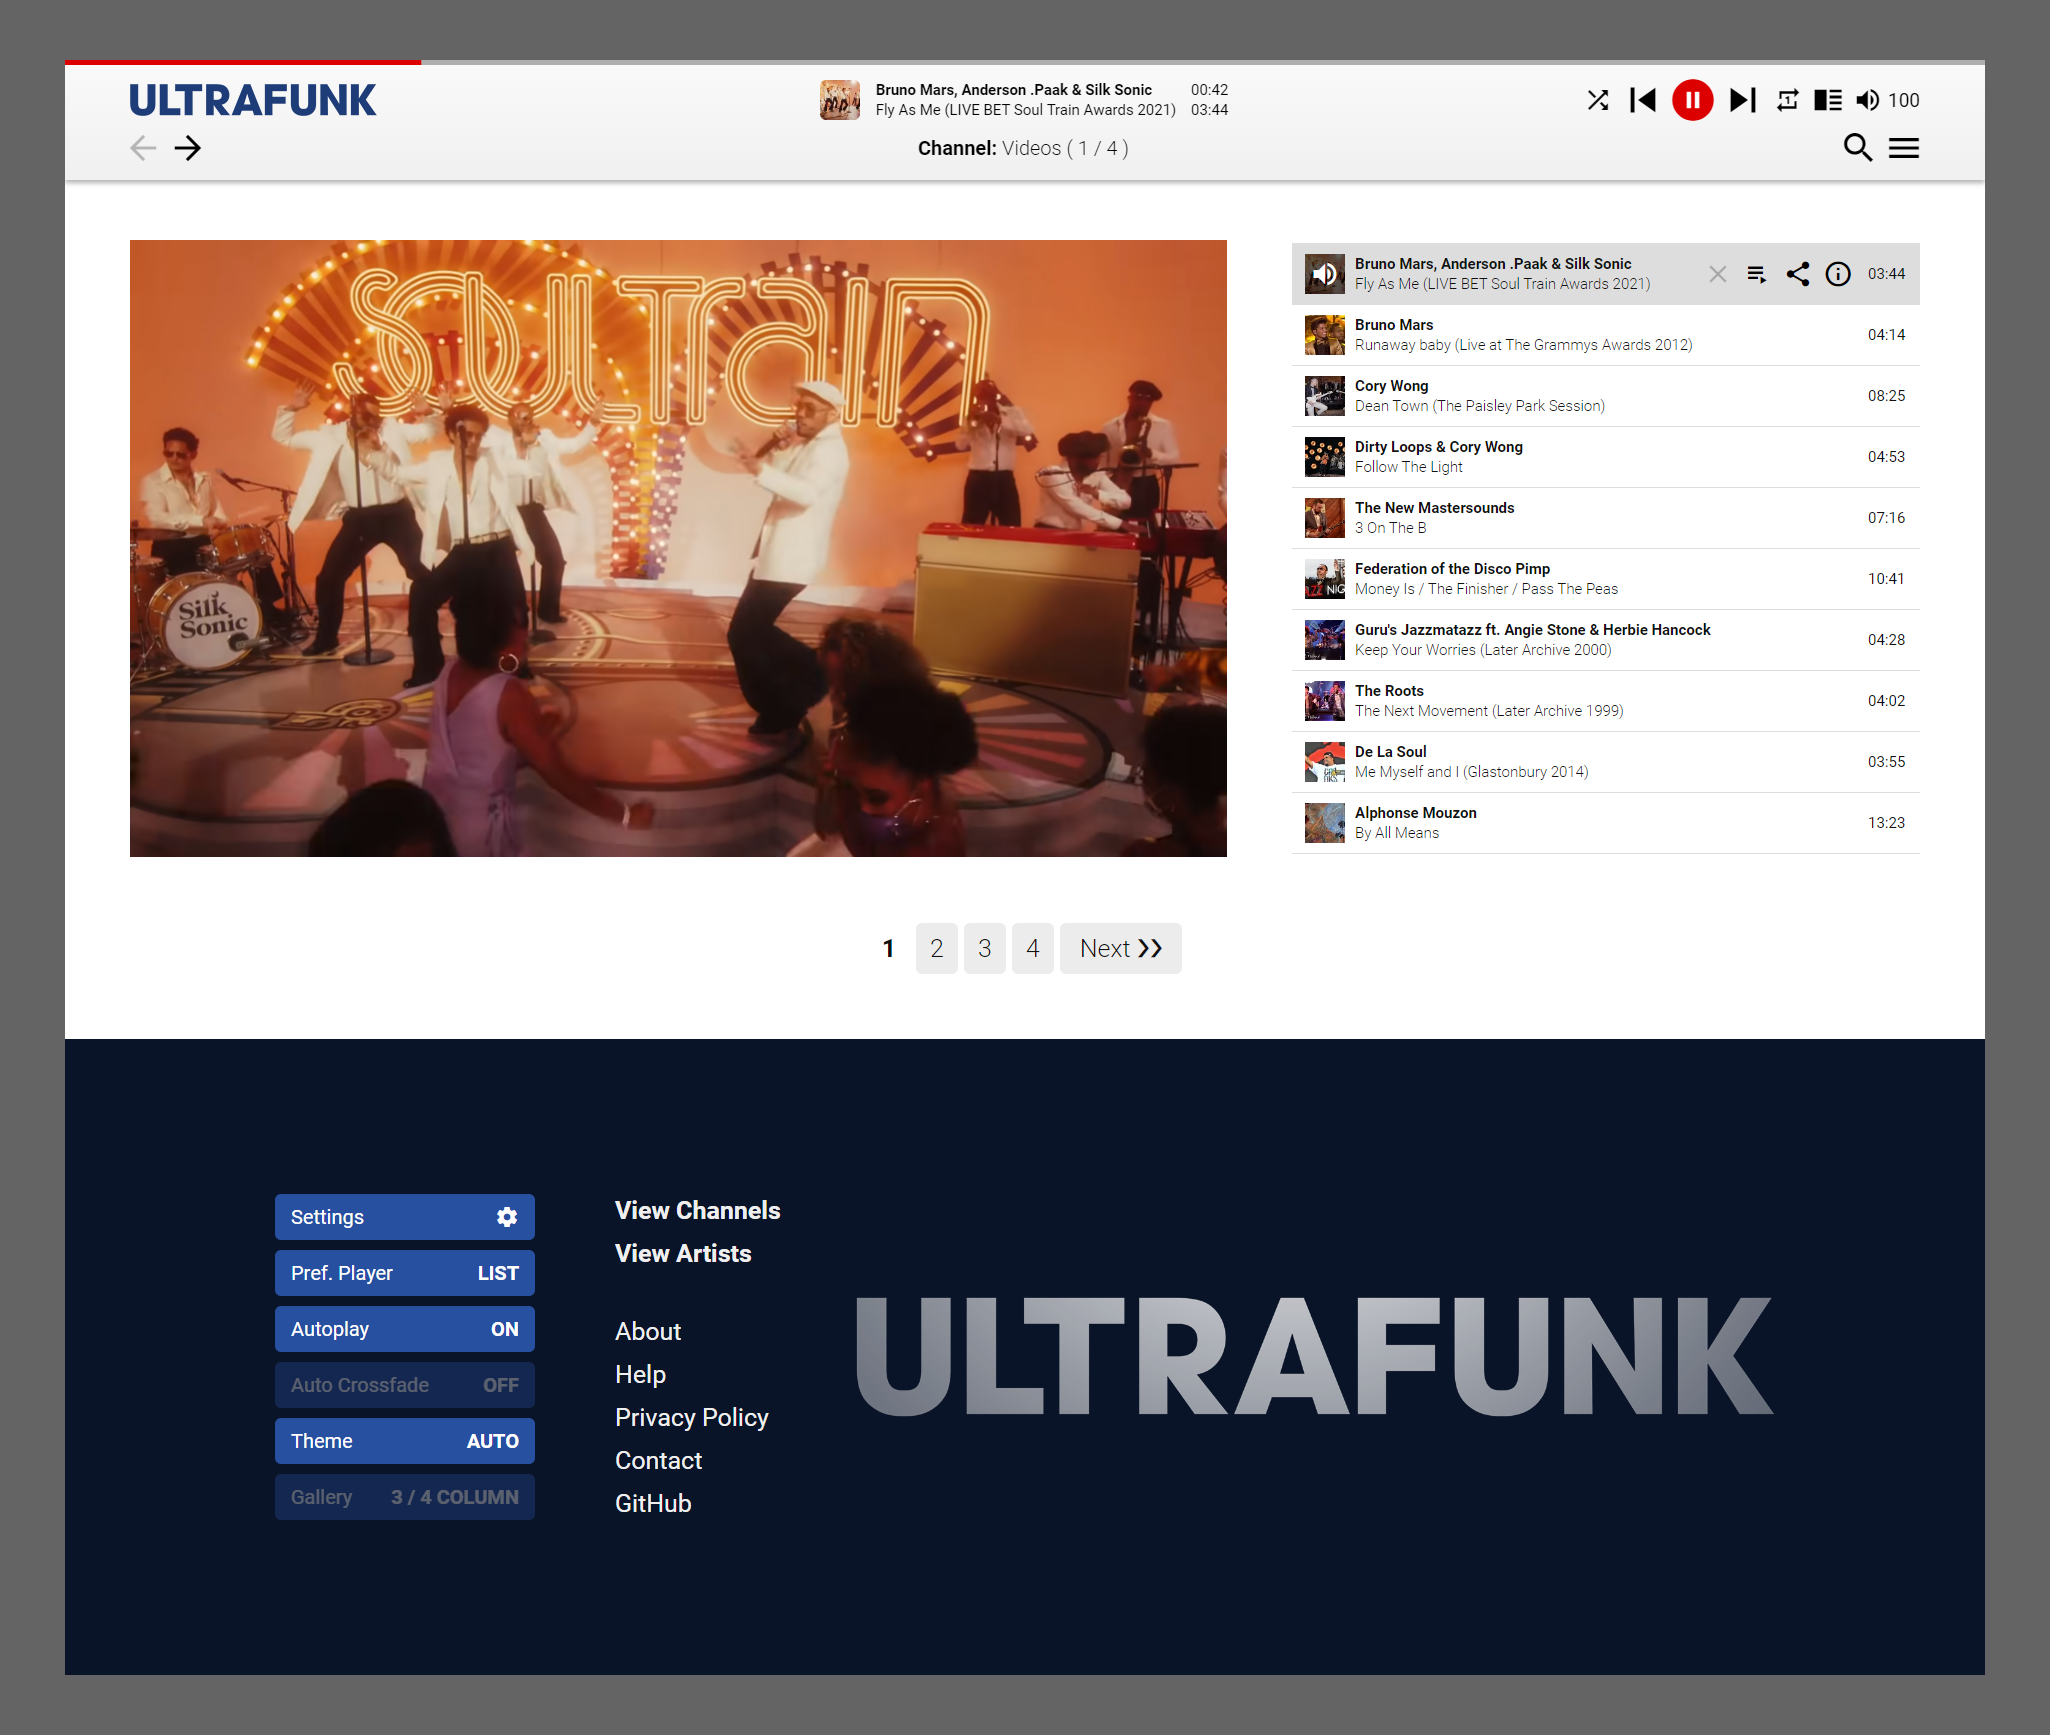Click Next page button
Screen dimensions: 2050x1735
coord(1121,948)
